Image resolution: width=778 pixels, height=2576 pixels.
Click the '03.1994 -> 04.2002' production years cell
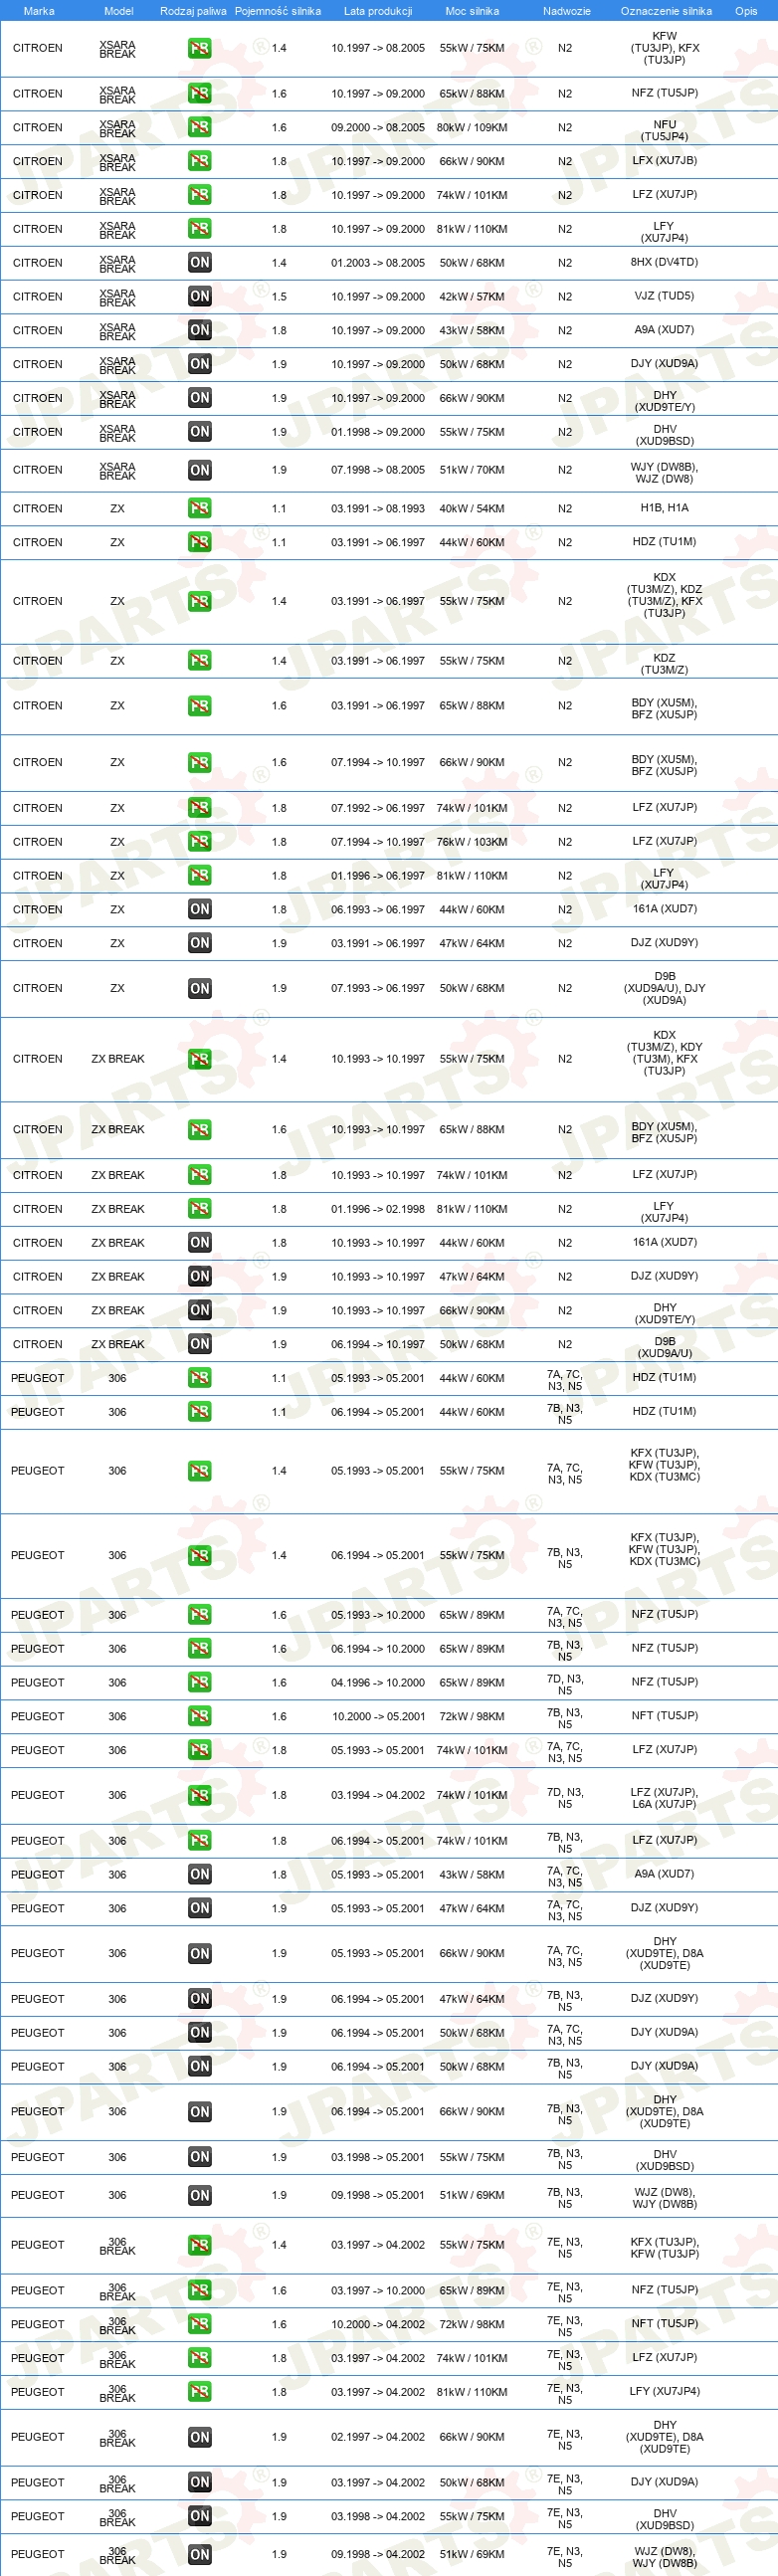(x=378, y=1796)
